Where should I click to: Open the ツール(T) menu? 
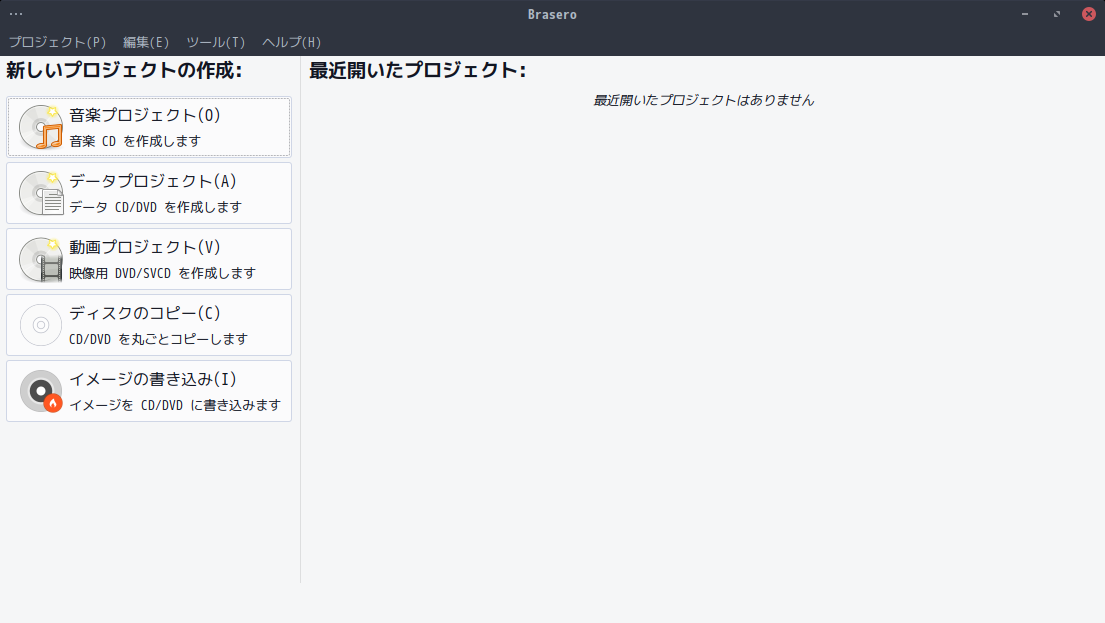point(216,42)
